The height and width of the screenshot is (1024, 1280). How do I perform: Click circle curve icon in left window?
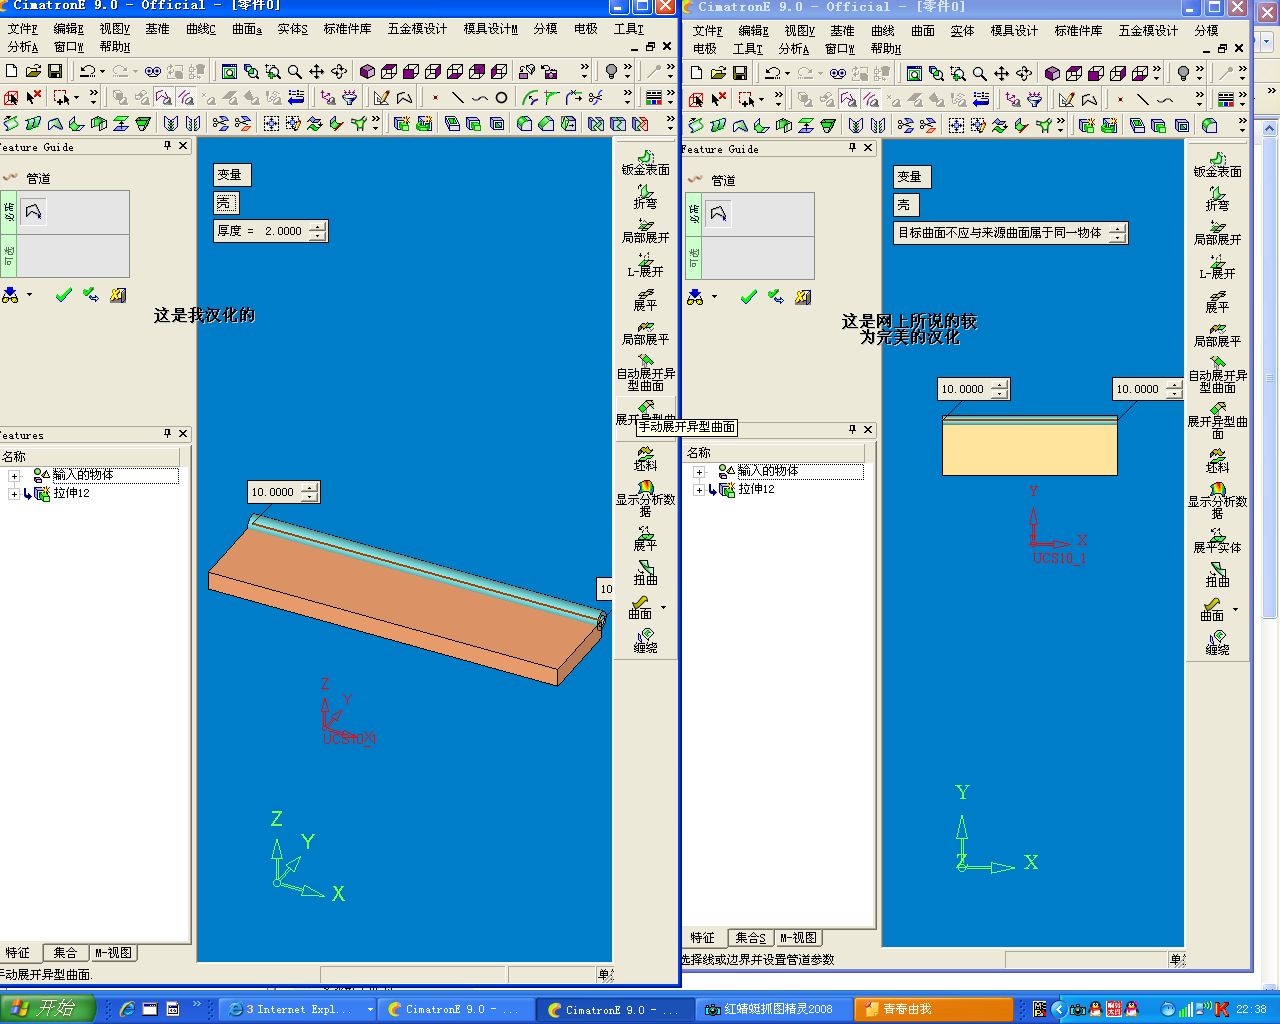click(x=501, y=98)
